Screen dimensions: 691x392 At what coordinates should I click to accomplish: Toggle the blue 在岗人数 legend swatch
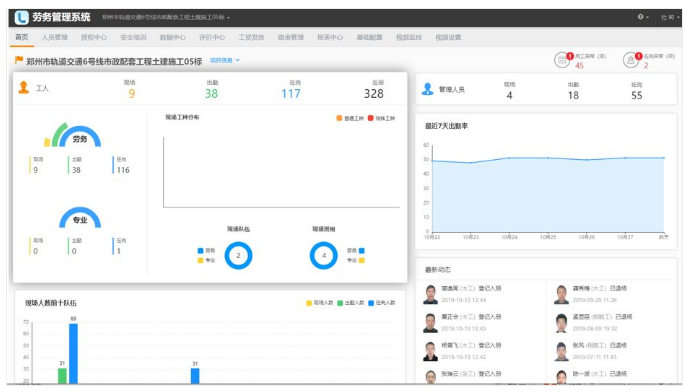(371, 303)
